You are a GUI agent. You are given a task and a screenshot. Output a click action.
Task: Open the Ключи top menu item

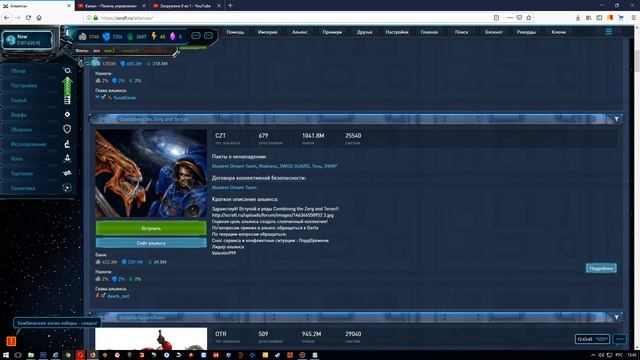pyautogui.click(x=558, y=32)
